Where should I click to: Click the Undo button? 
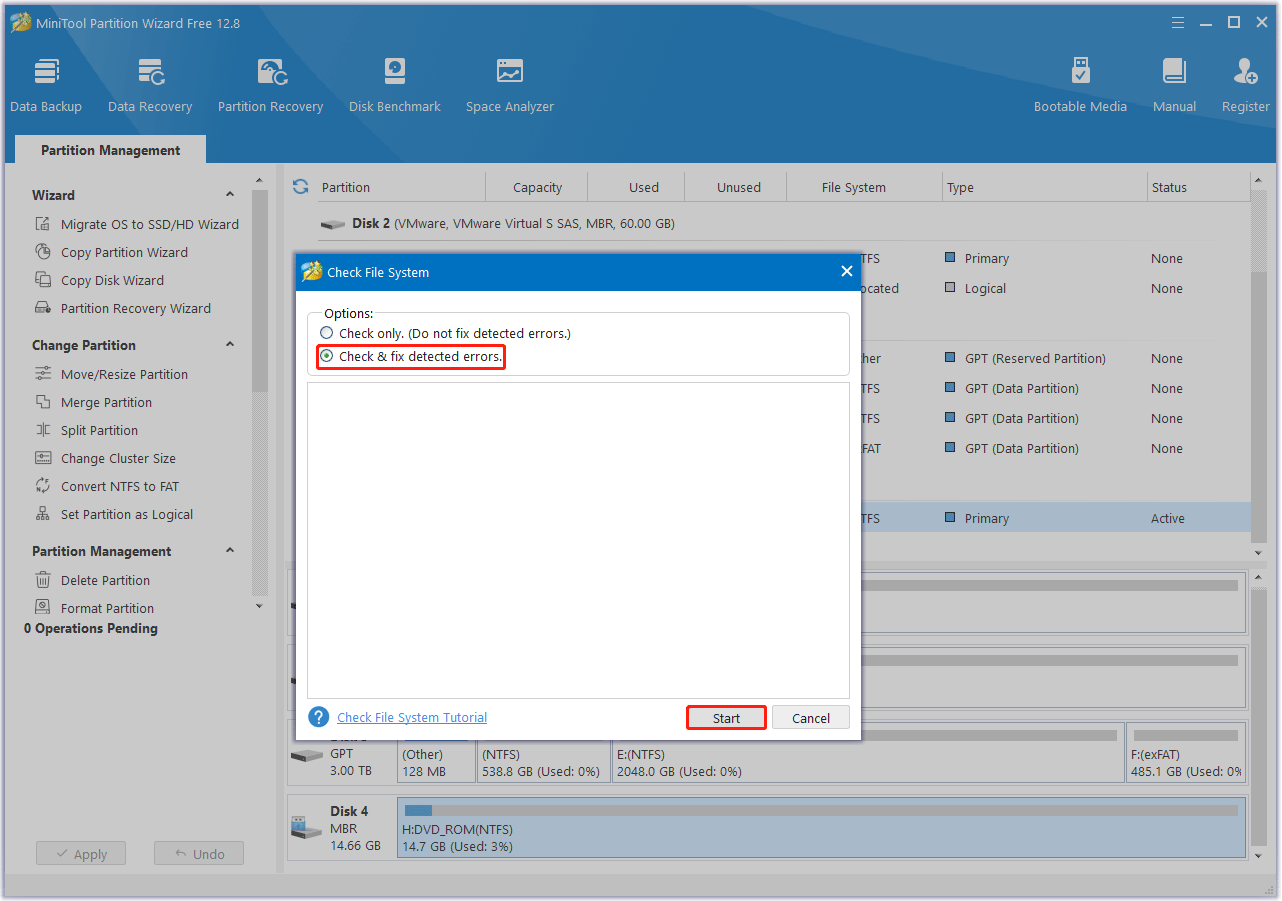click(x=199, y=854)
